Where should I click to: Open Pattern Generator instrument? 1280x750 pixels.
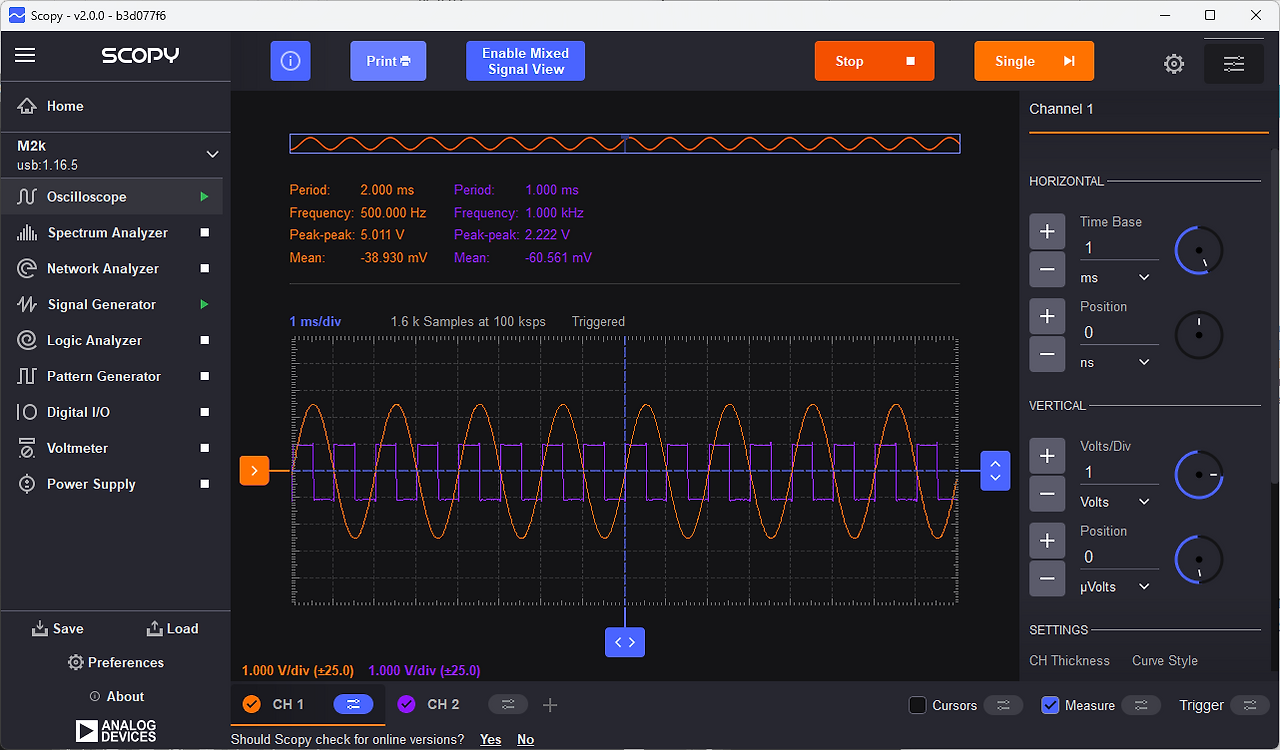(104, 377)
